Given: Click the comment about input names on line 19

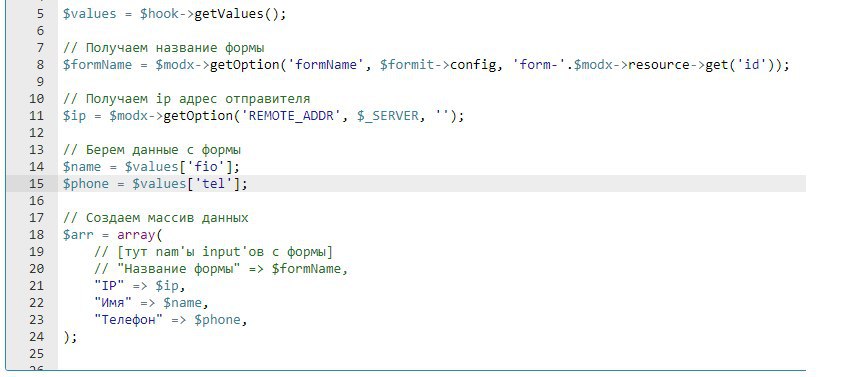Looking at the screenshot, I should [x=213, y=252].
